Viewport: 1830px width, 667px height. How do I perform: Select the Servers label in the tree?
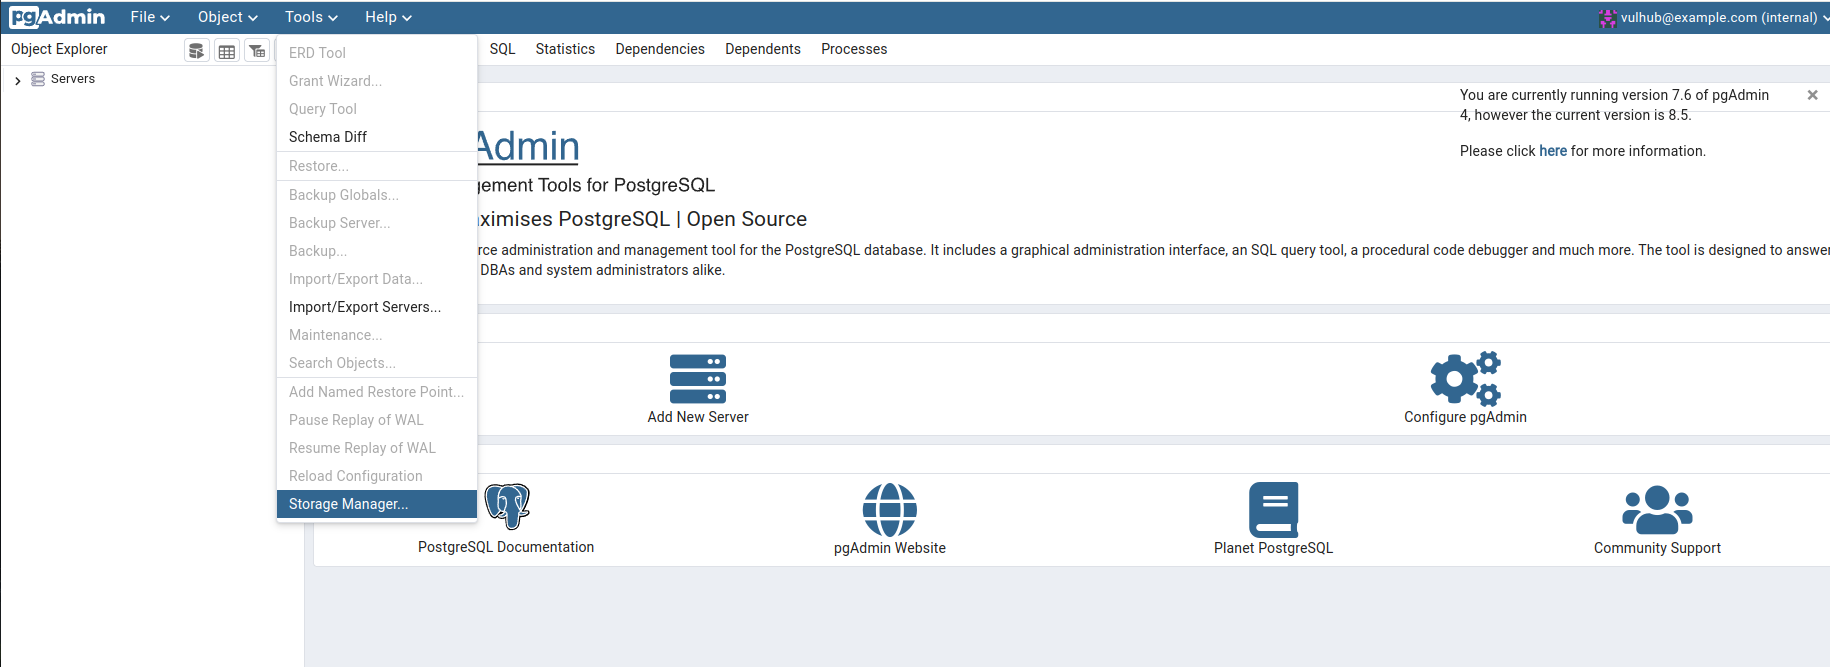pyautogui.click(x=73, y=79)
